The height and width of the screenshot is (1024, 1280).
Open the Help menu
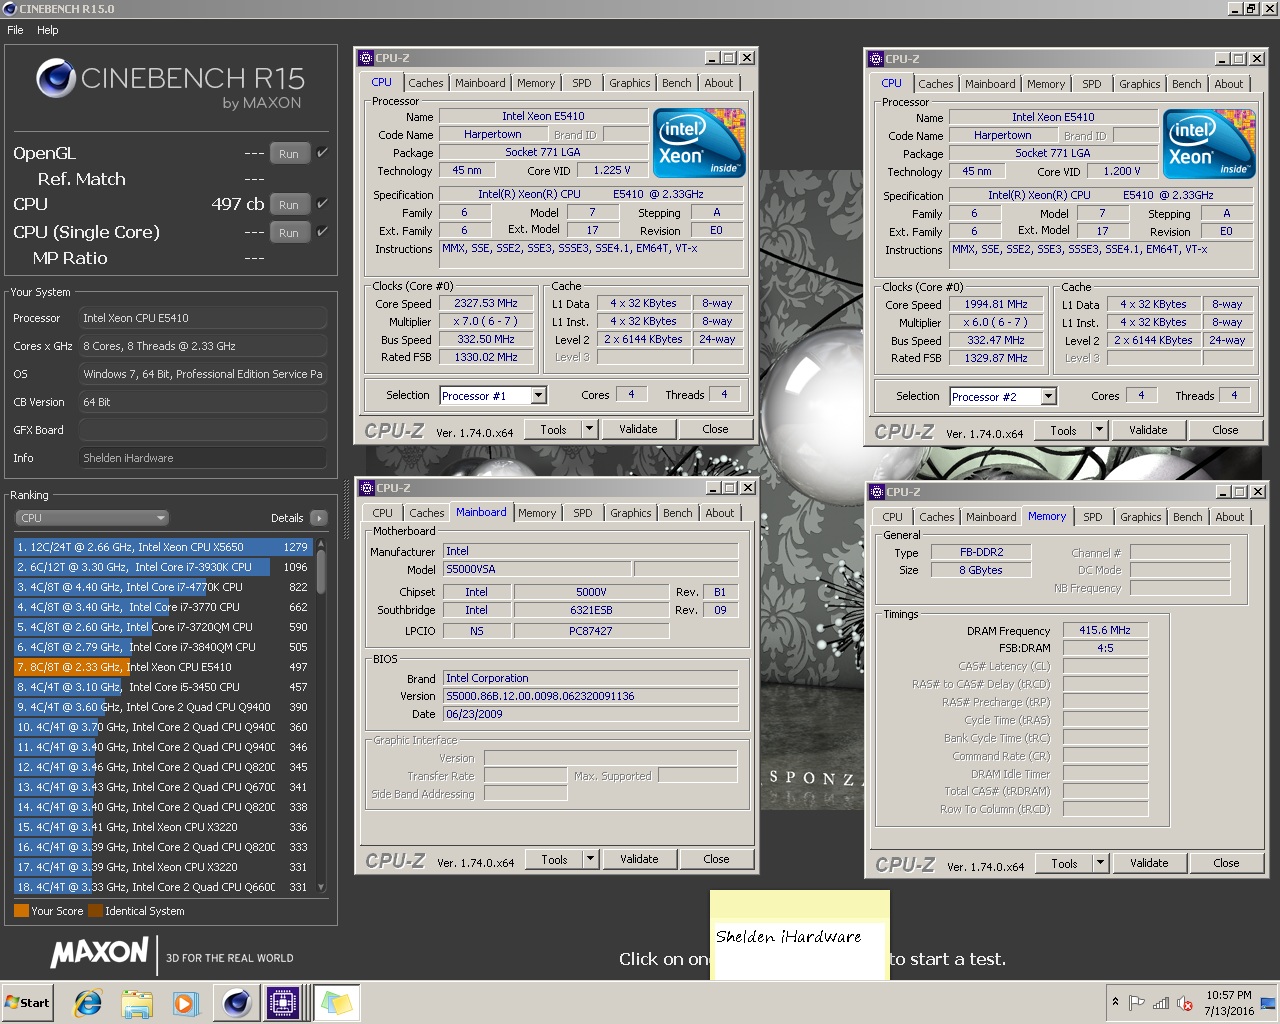click(x=48, y=30)
